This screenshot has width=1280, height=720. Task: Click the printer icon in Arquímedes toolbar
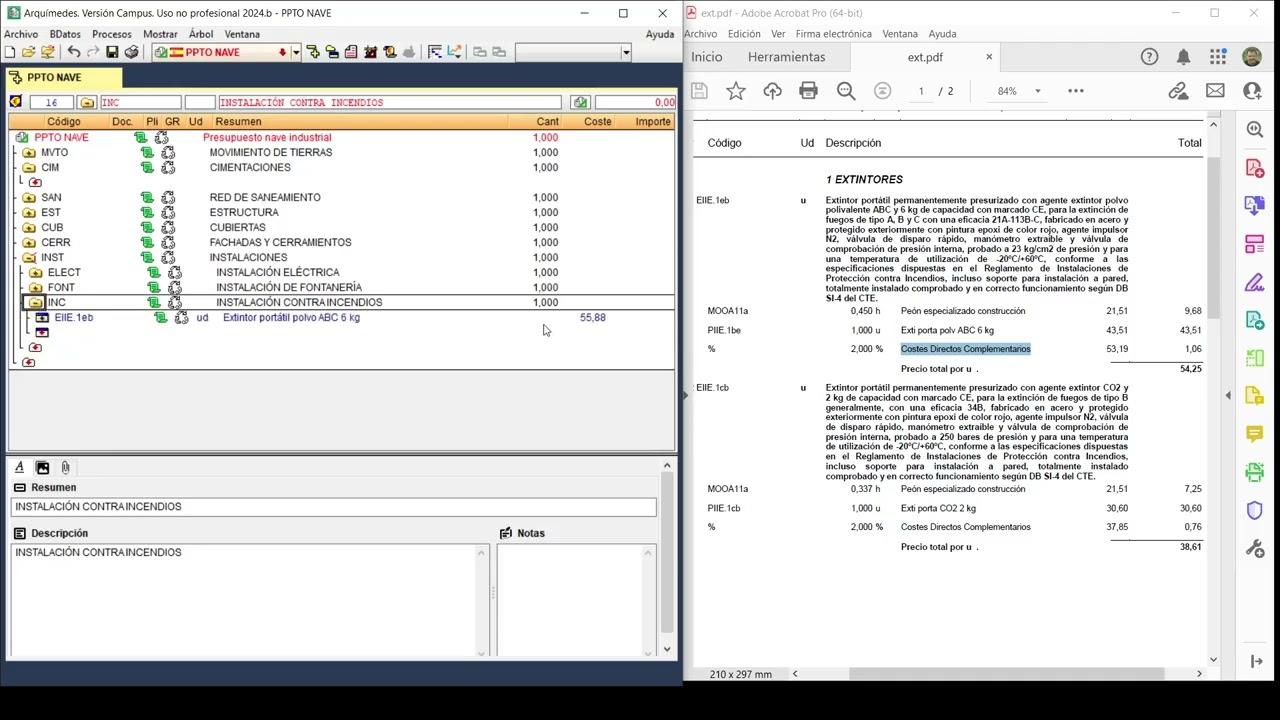[131, 52]
